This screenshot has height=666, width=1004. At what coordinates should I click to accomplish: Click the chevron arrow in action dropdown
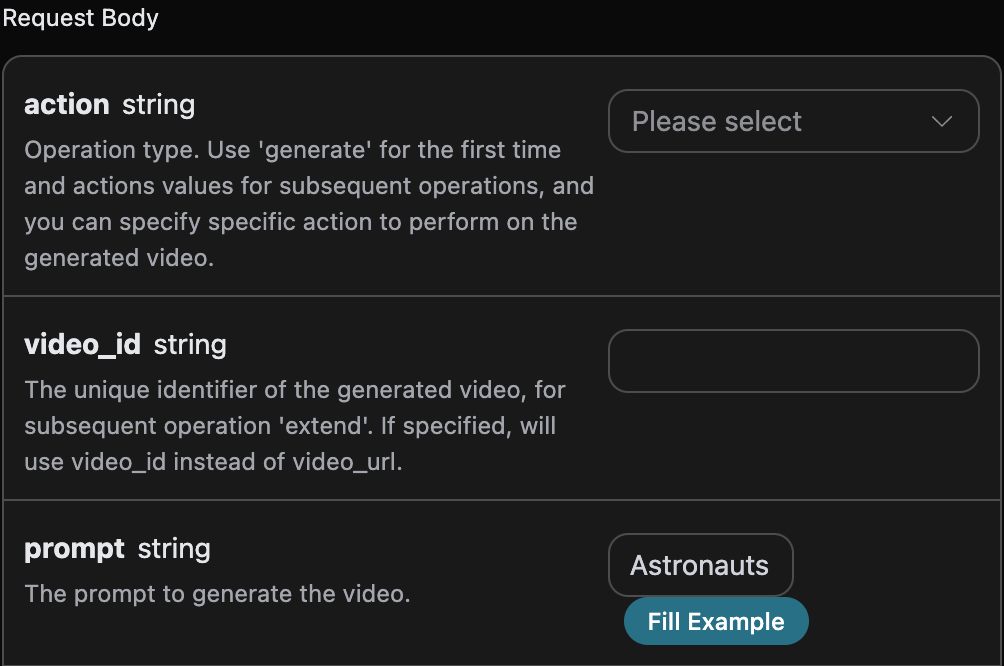[941, 122]
